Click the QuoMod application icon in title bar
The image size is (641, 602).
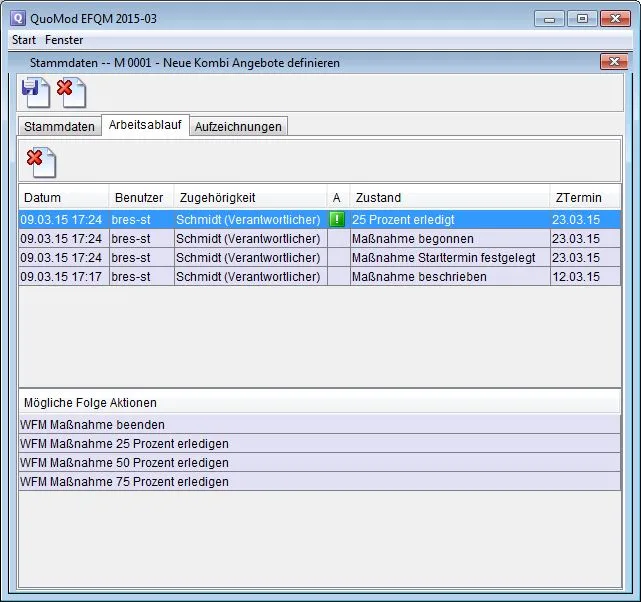pyautogui.click(x=18, y=18)
